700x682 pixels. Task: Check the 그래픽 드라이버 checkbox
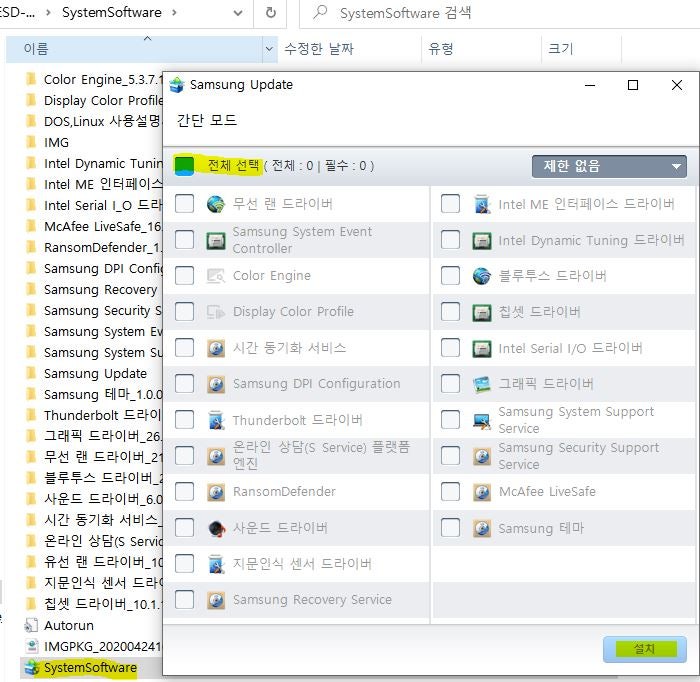tap(450, 384)
